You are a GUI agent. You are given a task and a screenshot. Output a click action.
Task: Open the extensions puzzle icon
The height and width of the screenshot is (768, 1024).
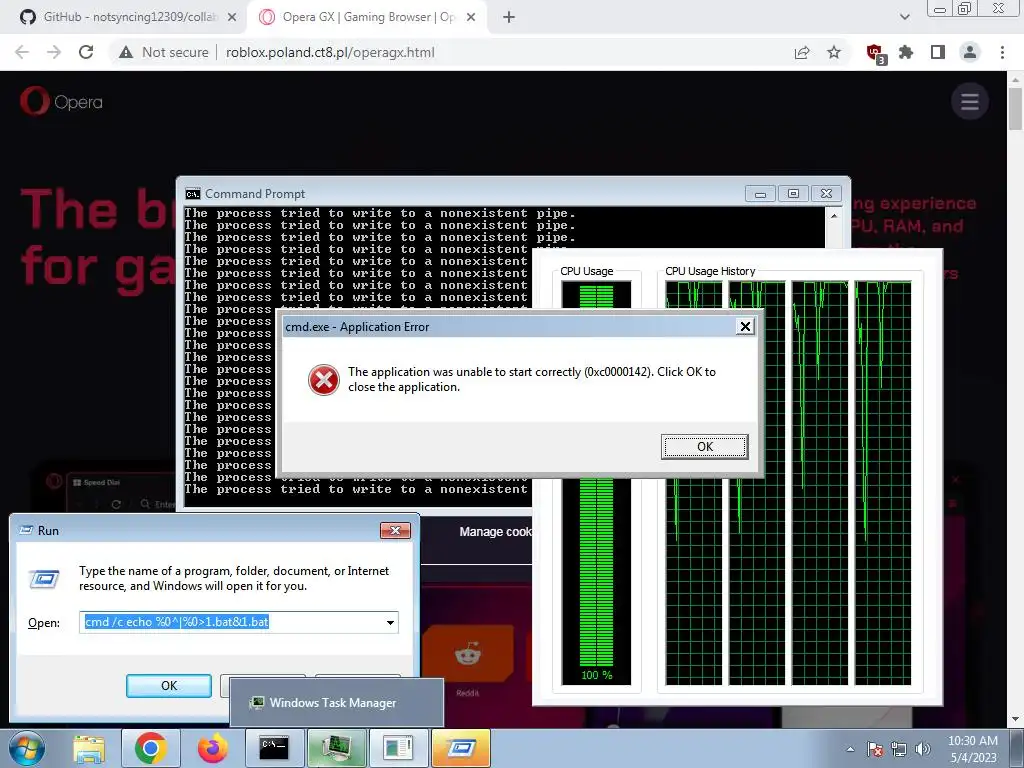[x=906, y=52]
